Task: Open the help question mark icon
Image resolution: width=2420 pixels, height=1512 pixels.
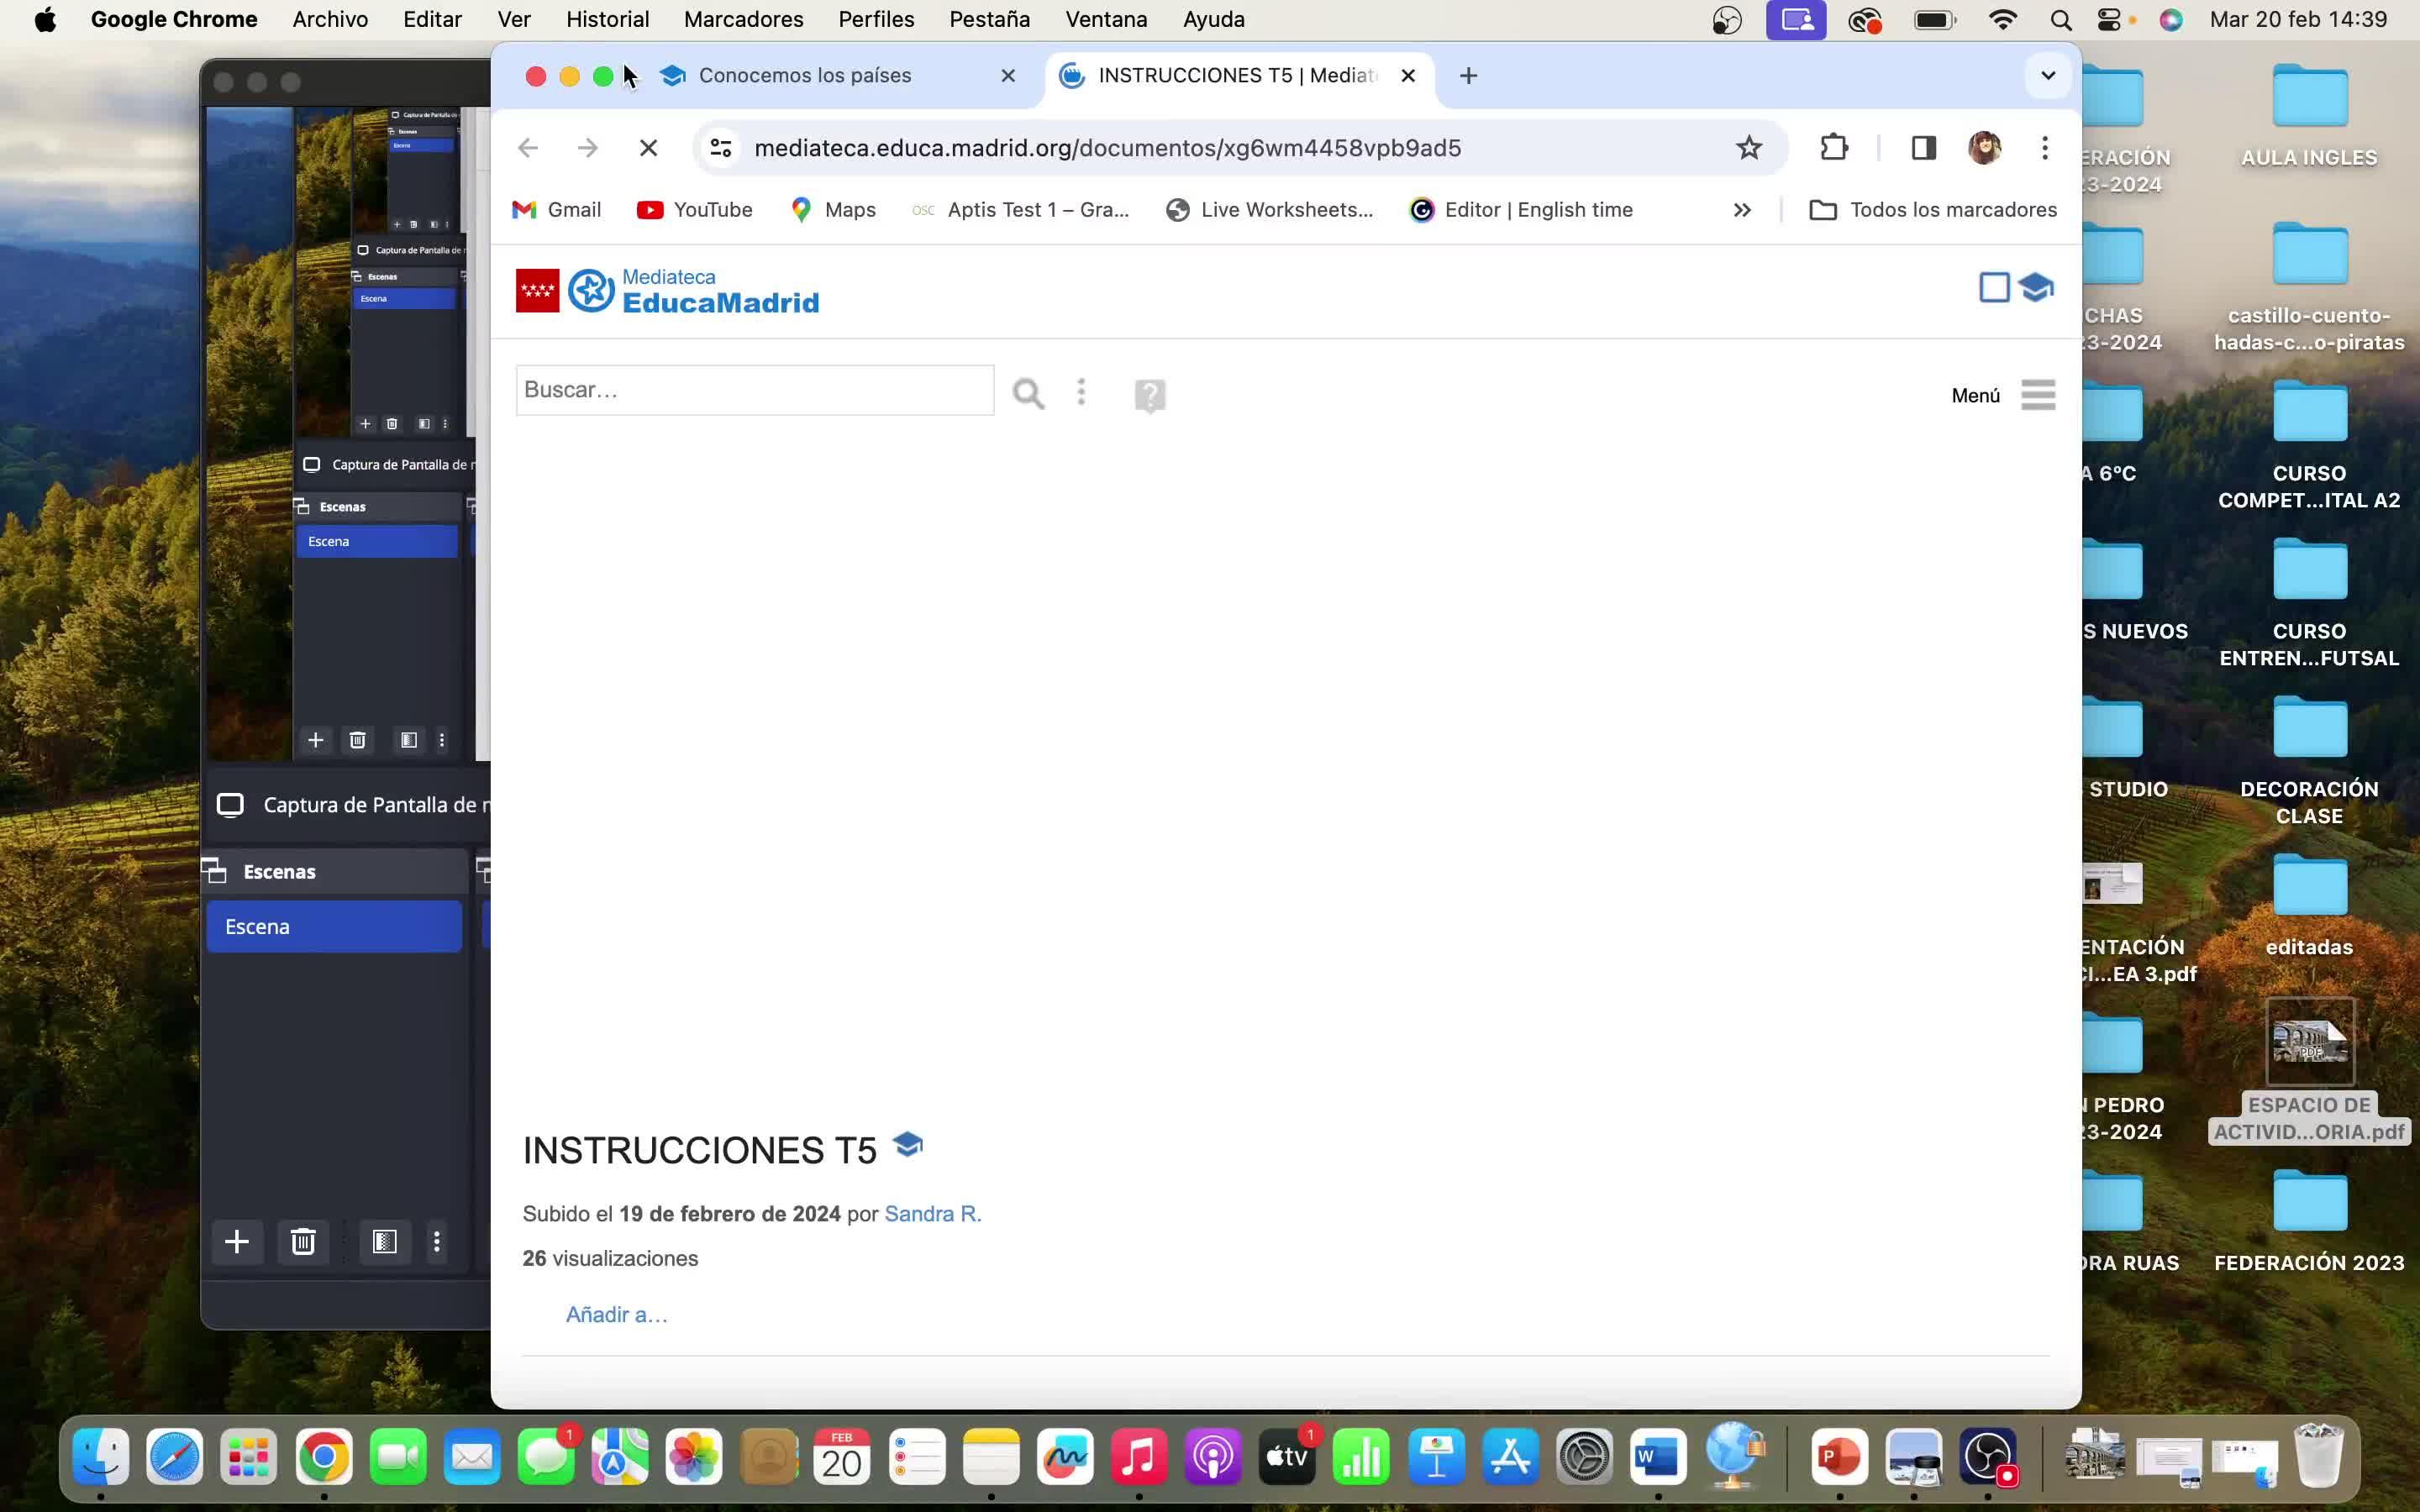Action: [1150, 395]
